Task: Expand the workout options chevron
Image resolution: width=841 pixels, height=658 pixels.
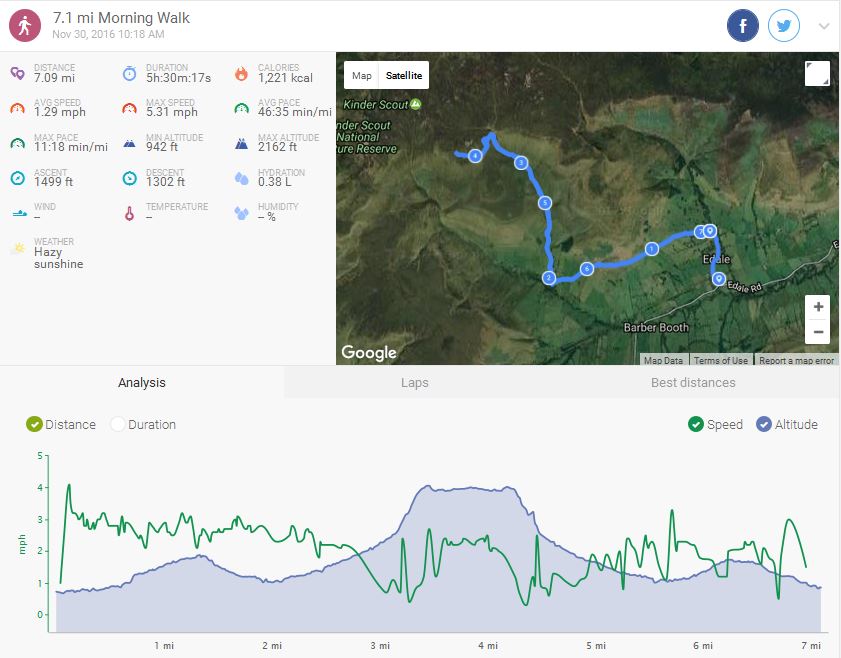Action: coord(824,27)
